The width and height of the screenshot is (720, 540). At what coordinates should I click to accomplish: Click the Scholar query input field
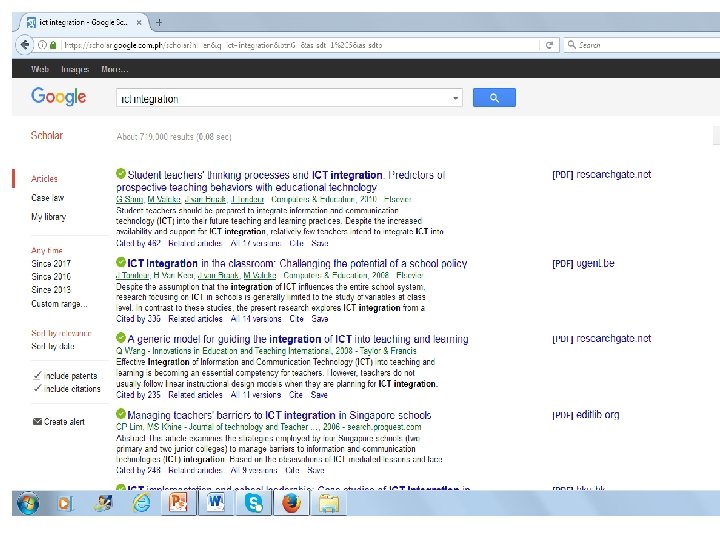289,98
